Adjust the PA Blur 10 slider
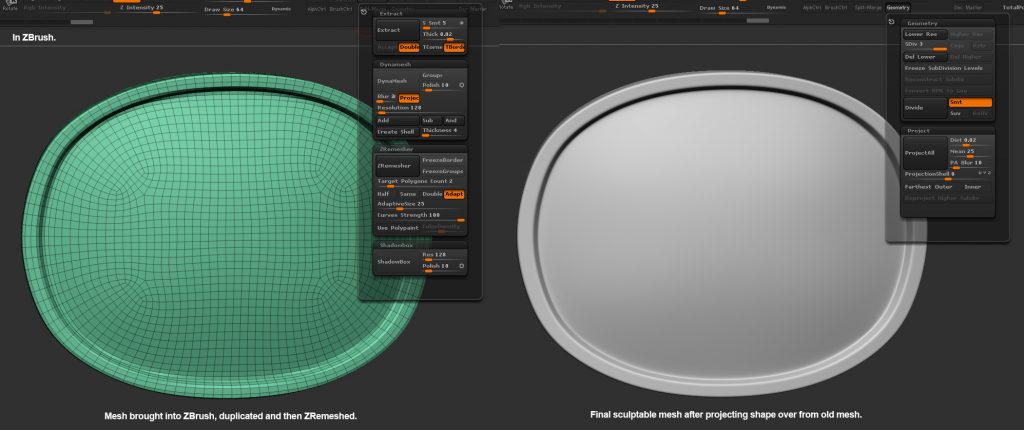 971,163
